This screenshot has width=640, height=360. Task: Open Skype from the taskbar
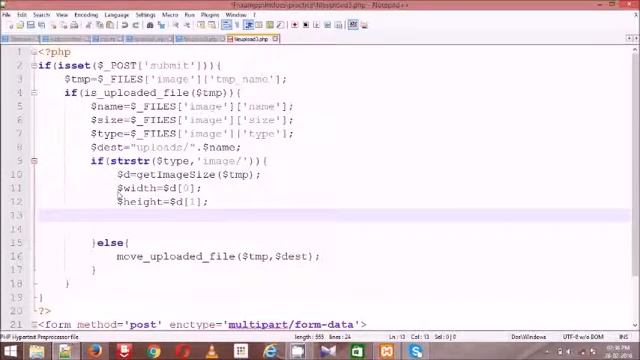[416, 351]
